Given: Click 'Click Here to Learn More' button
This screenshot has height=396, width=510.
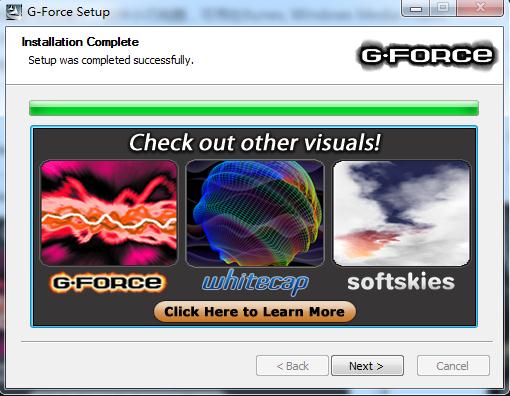Looking at the screenshot, I should [x=255, y=312].
